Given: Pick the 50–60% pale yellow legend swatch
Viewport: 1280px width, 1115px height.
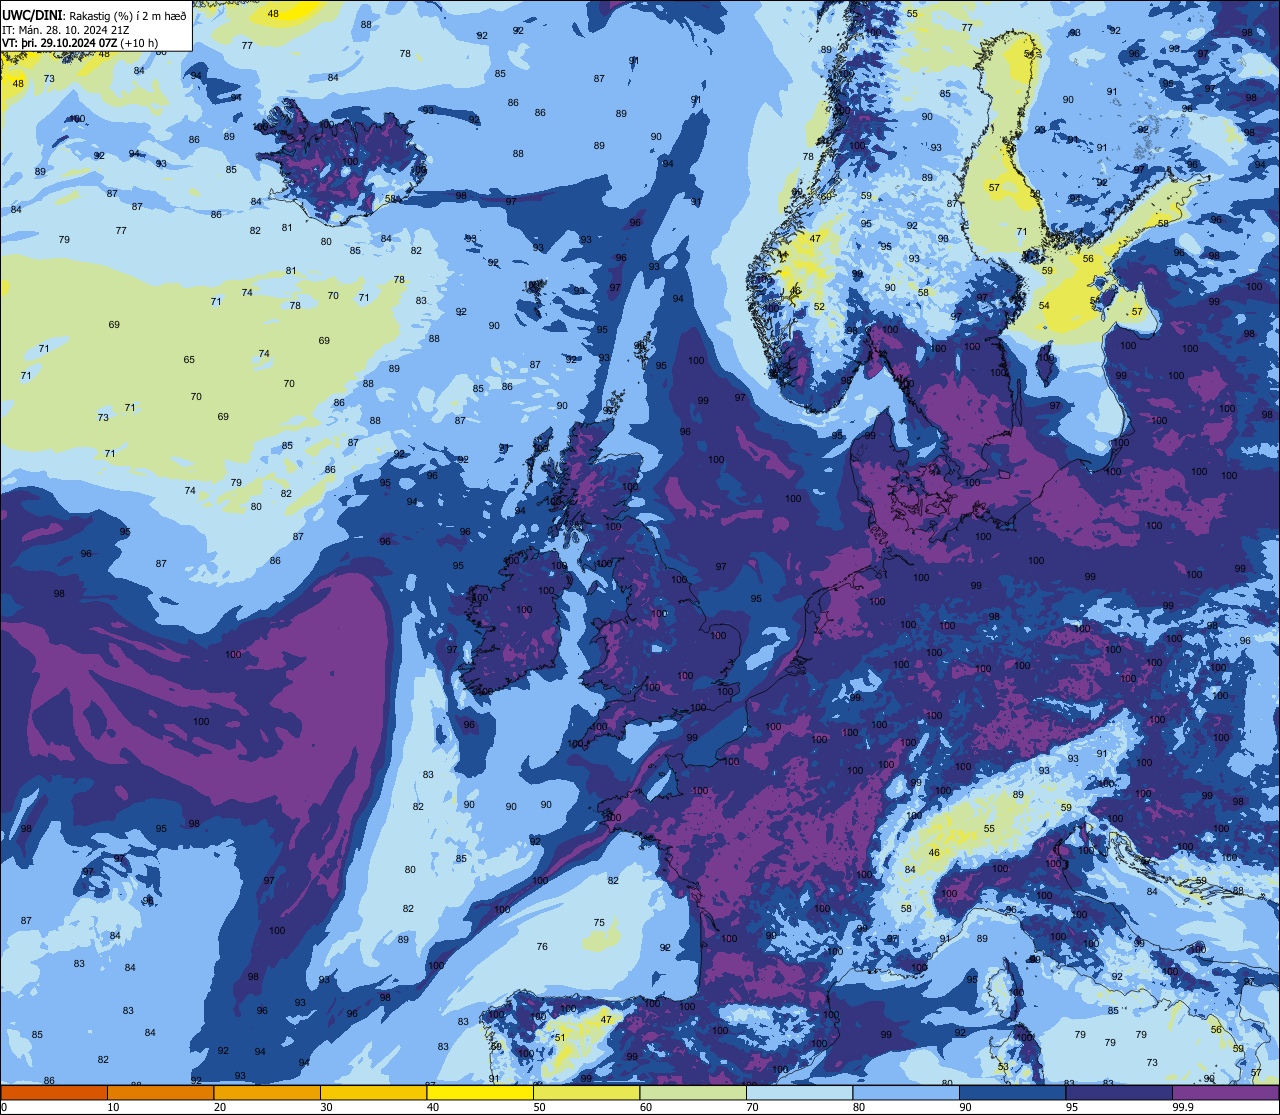Looking at the screenshot, I should tap(586, 1092).
